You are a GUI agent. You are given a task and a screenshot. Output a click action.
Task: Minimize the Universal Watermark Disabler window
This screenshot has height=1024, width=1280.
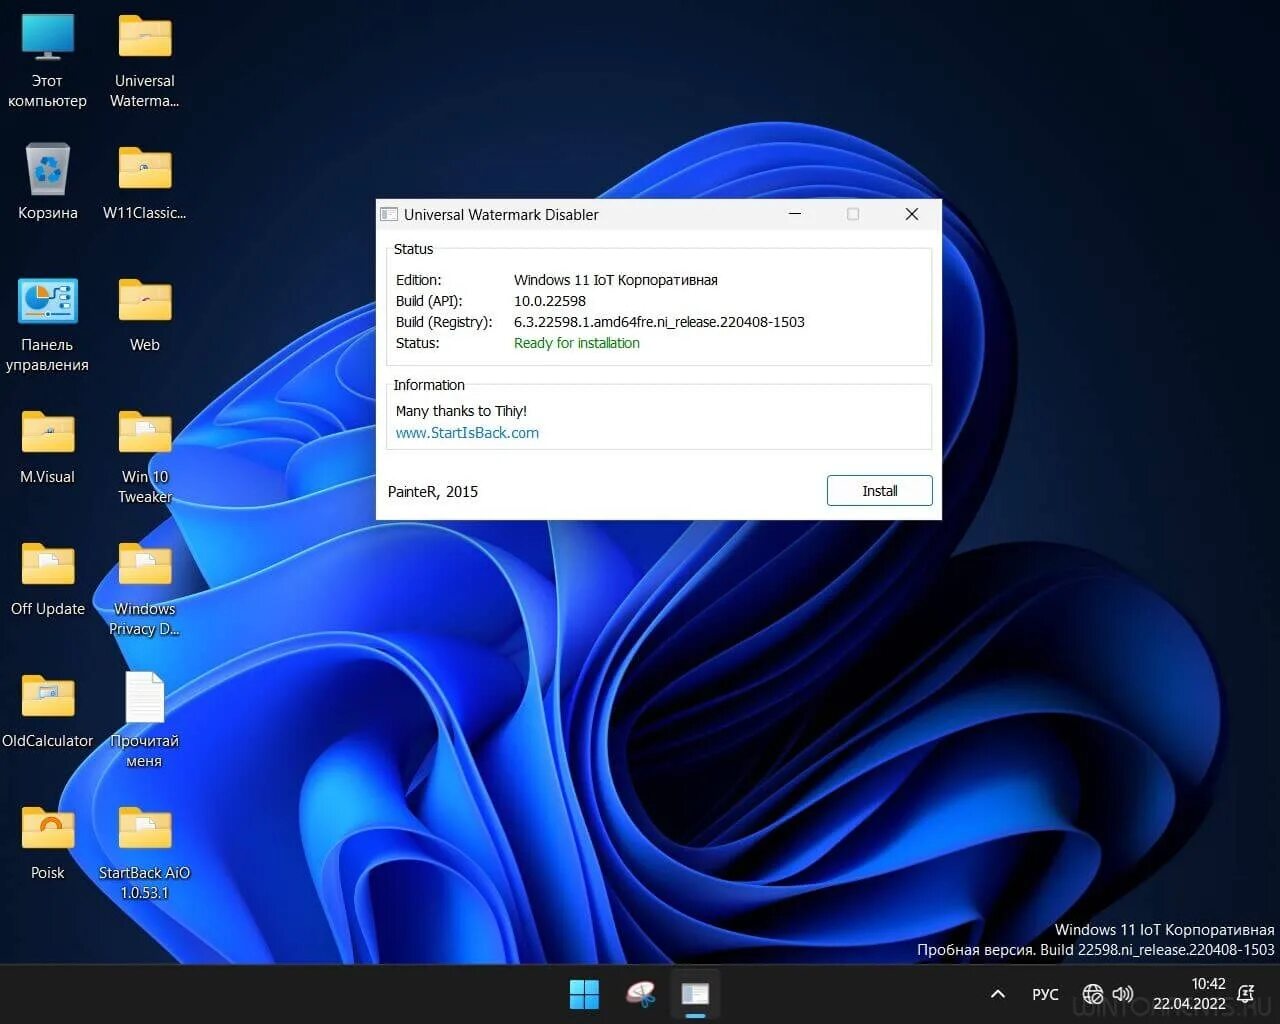point(795,214)
